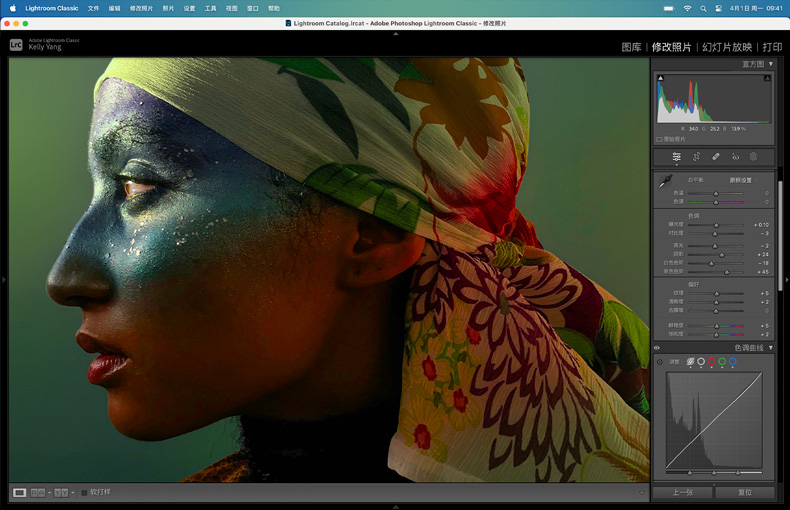Open the Masking tool

coord(754,157)
